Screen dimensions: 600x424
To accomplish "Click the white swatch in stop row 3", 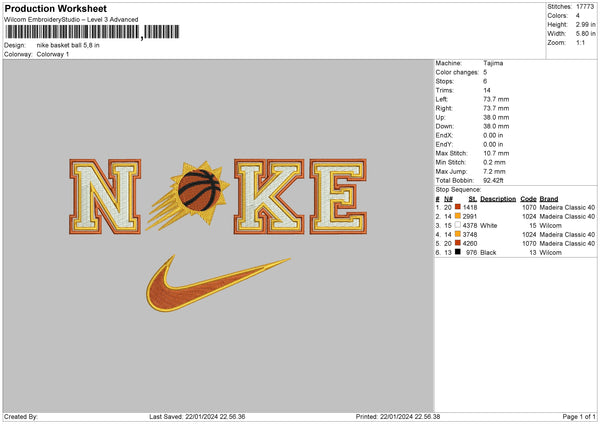I will (458, 225).
